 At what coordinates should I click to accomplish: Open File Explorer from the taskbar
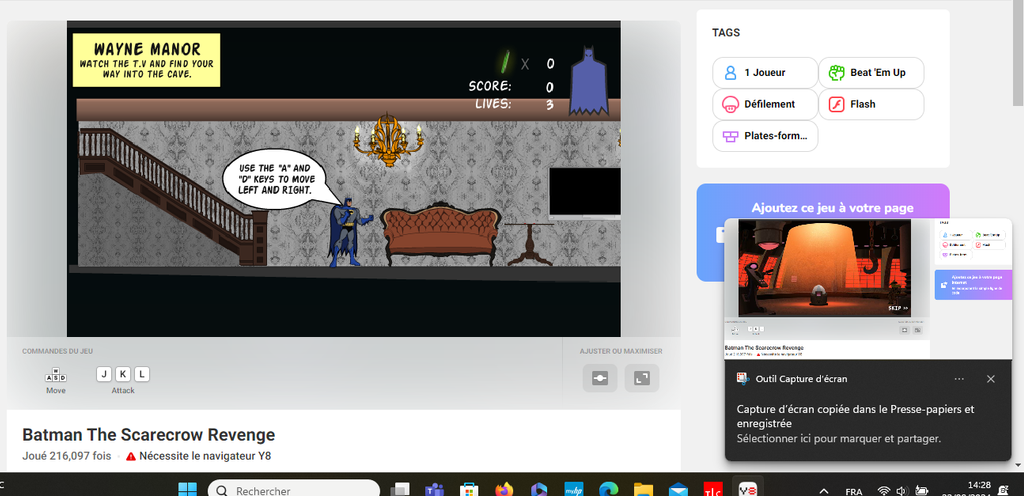pos(643,490)
